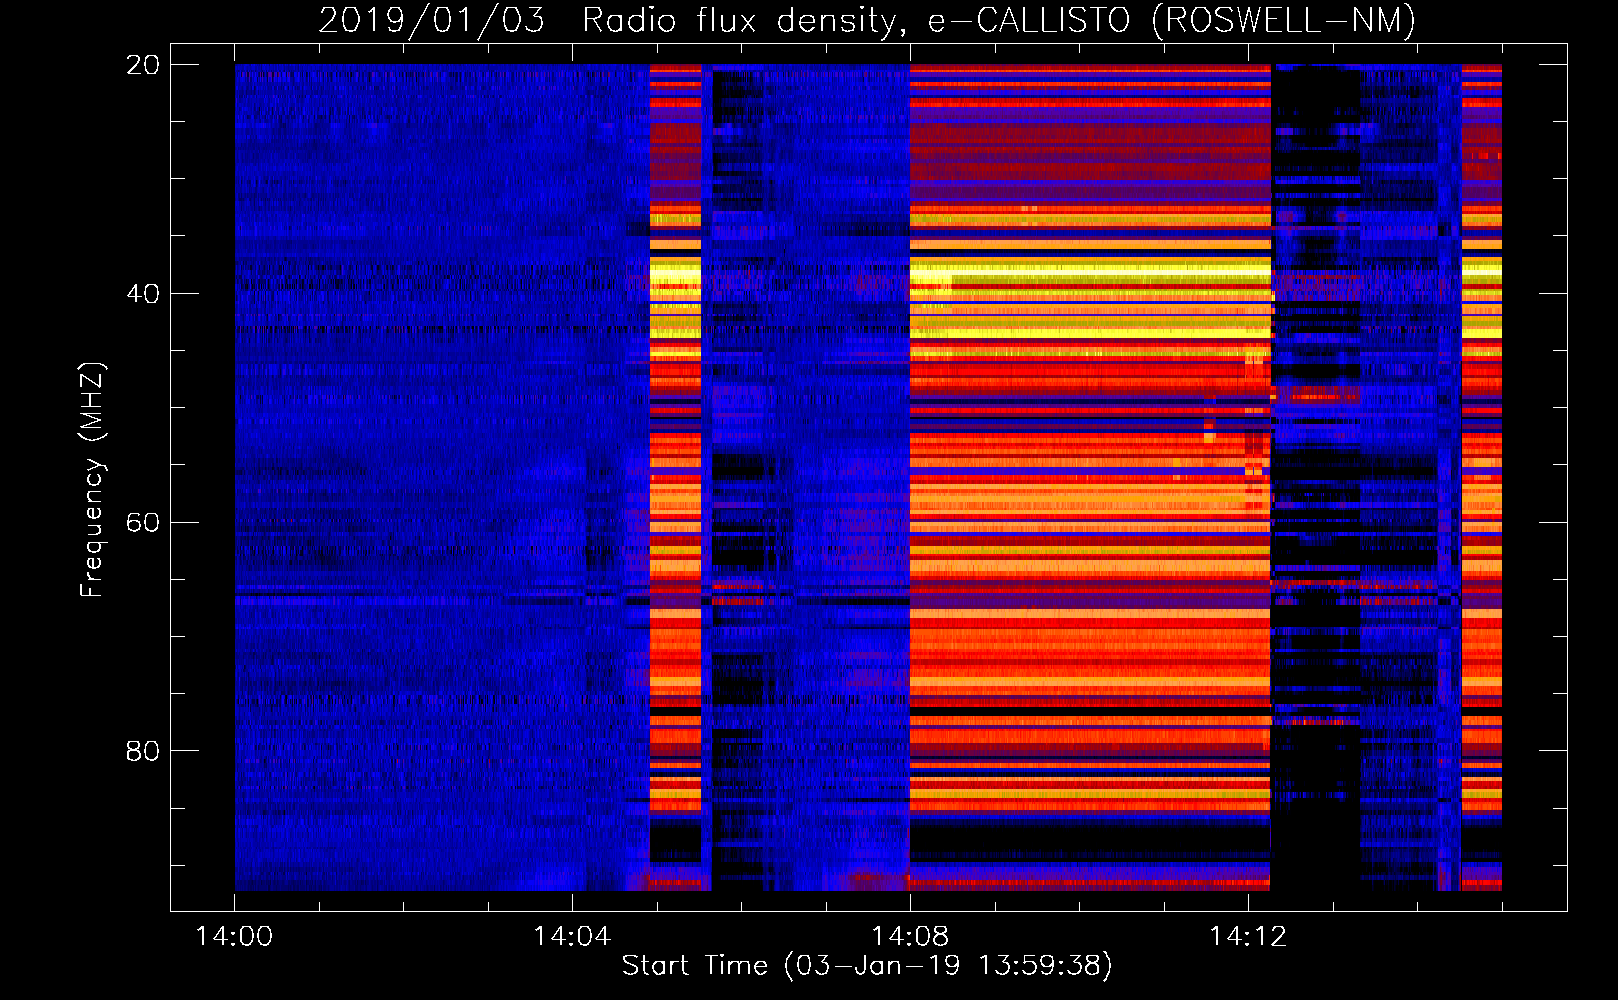Click the '14:08' time tick label
1618x1000 pixels.
(910, 937)
